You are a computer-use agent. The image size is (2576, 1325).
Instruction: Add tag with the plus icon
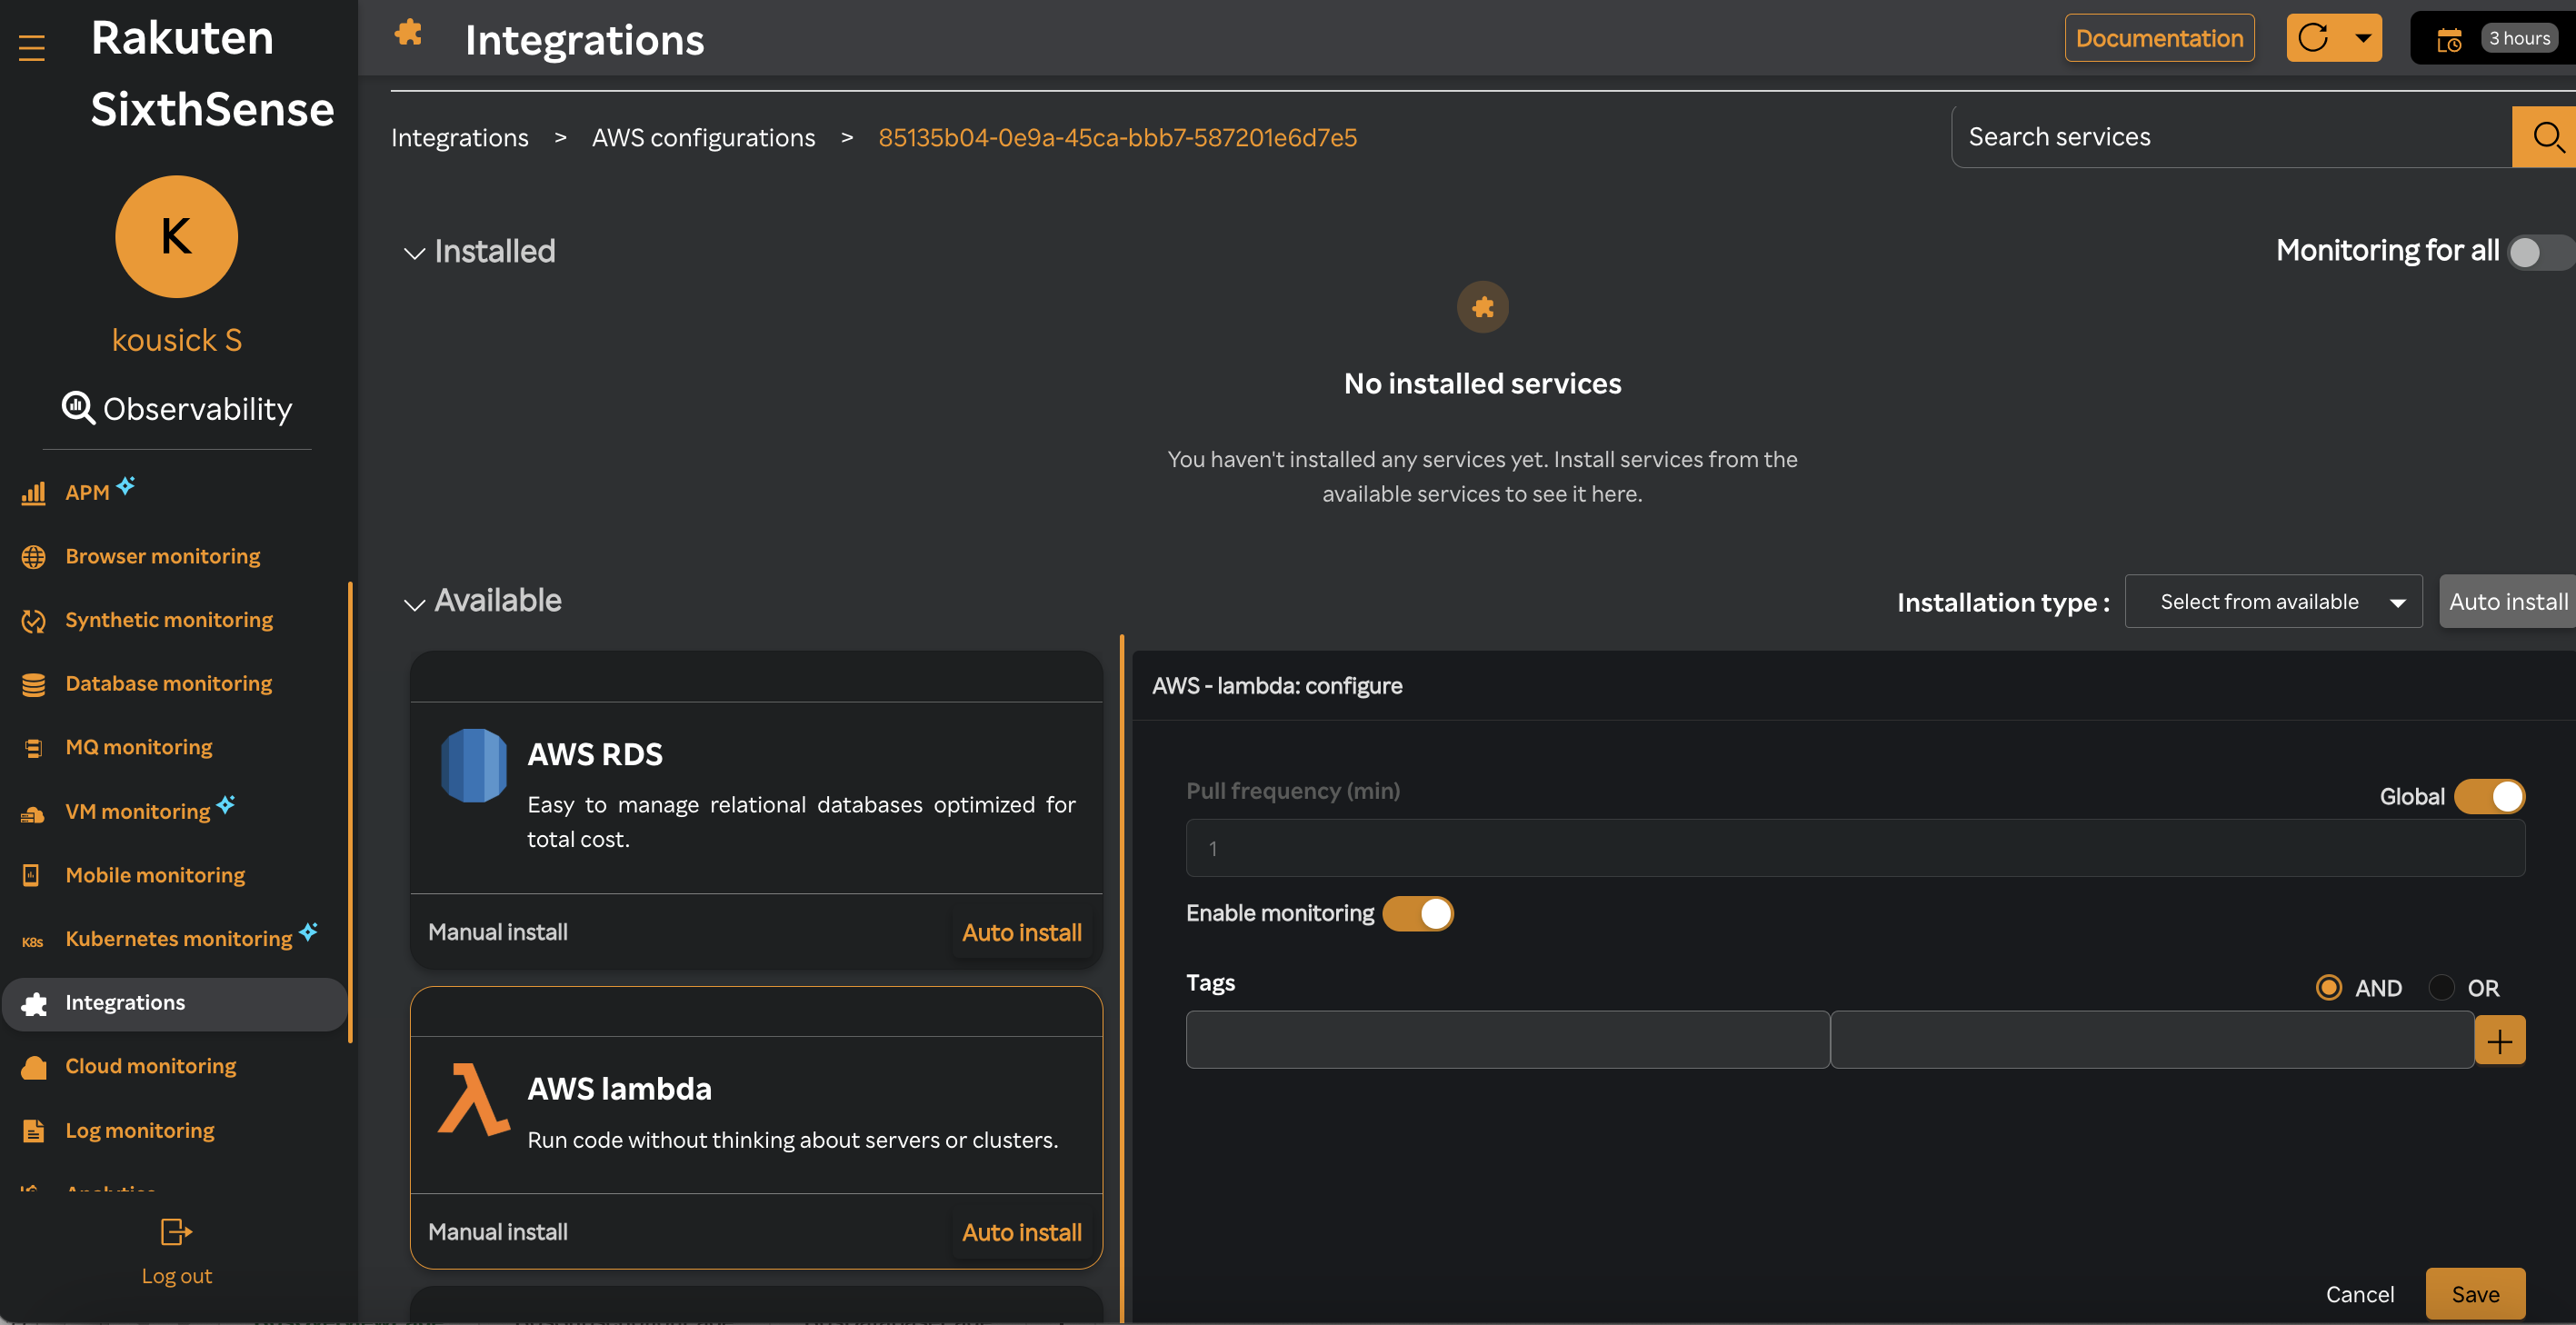[2500, 1041]
